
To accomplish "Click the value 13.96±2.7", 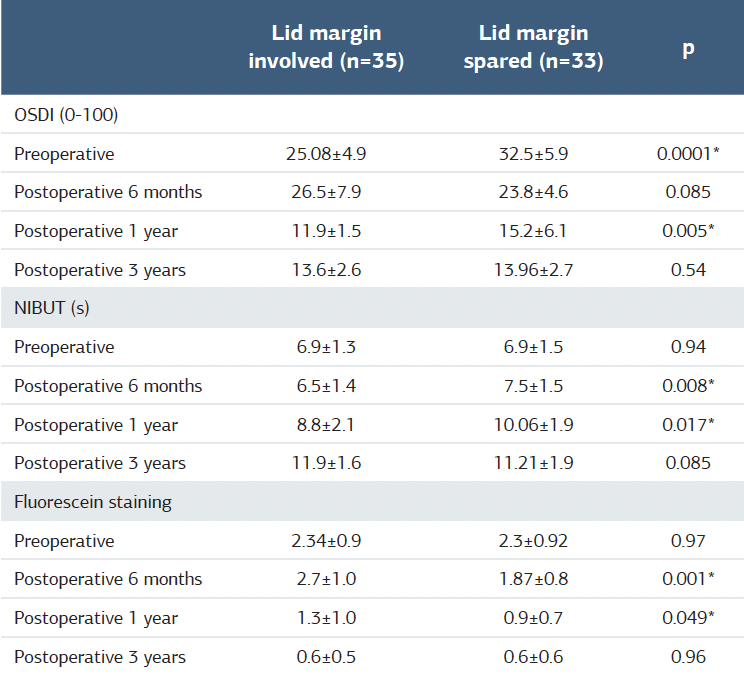I will 533,270.
